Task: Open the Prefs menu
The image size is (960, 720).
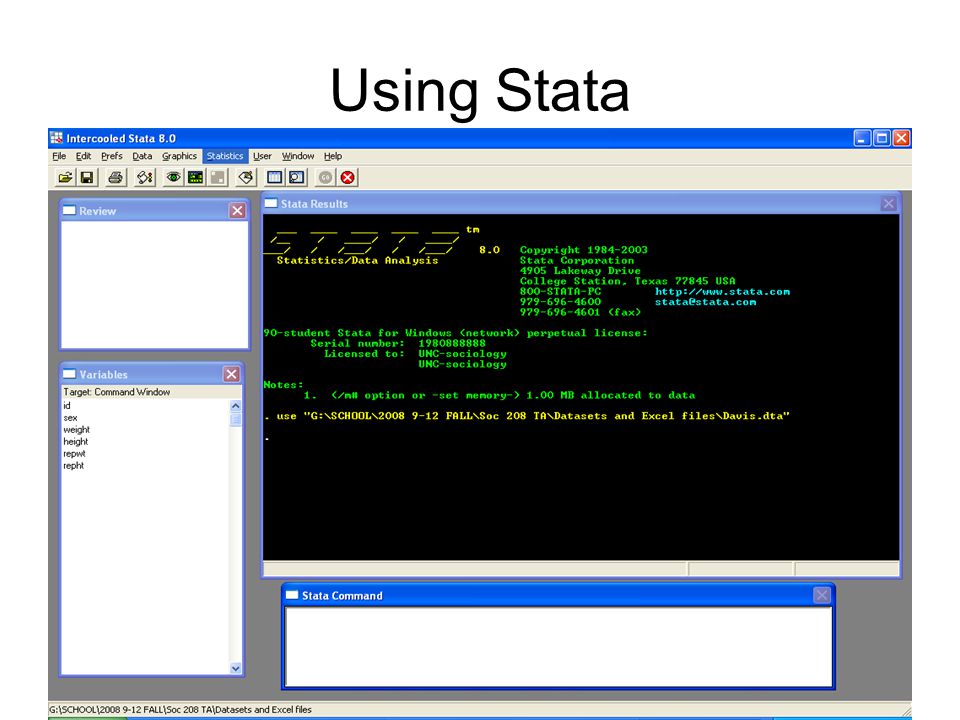Action: point(111,156)
